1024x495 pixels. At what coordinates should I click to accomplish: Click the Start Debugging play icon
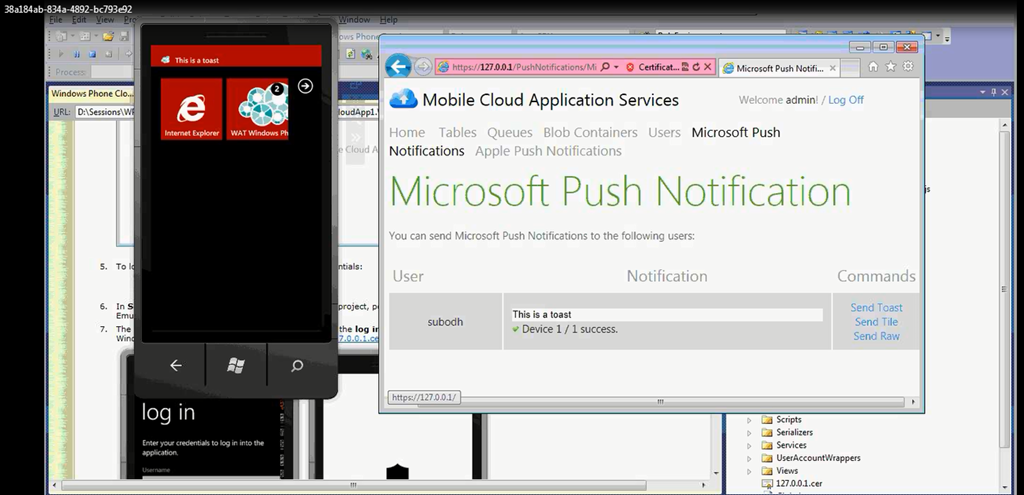pos(61,54)
